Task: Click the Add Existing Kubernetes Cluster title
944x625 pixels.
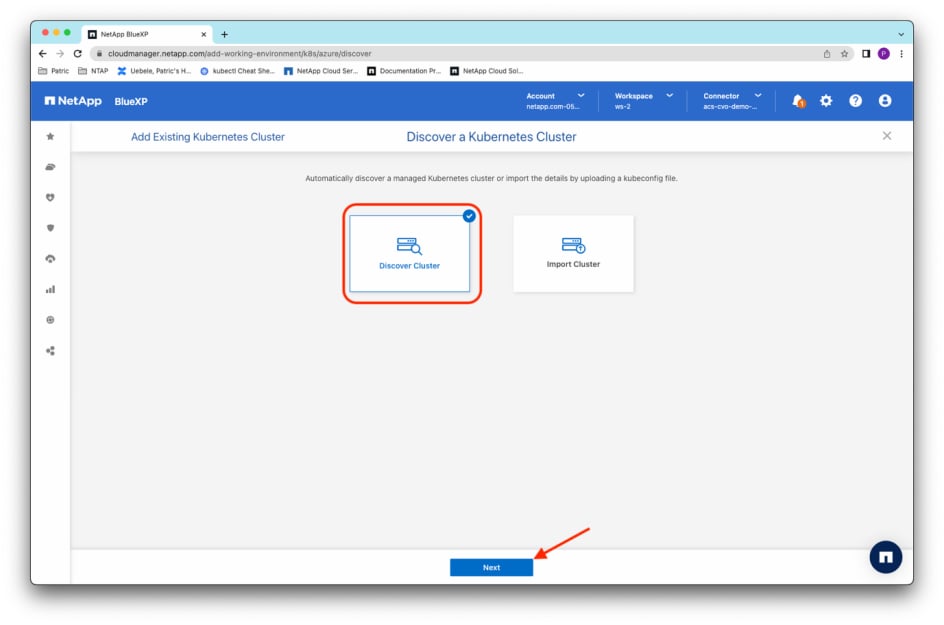Action: [x=208, y=137]
